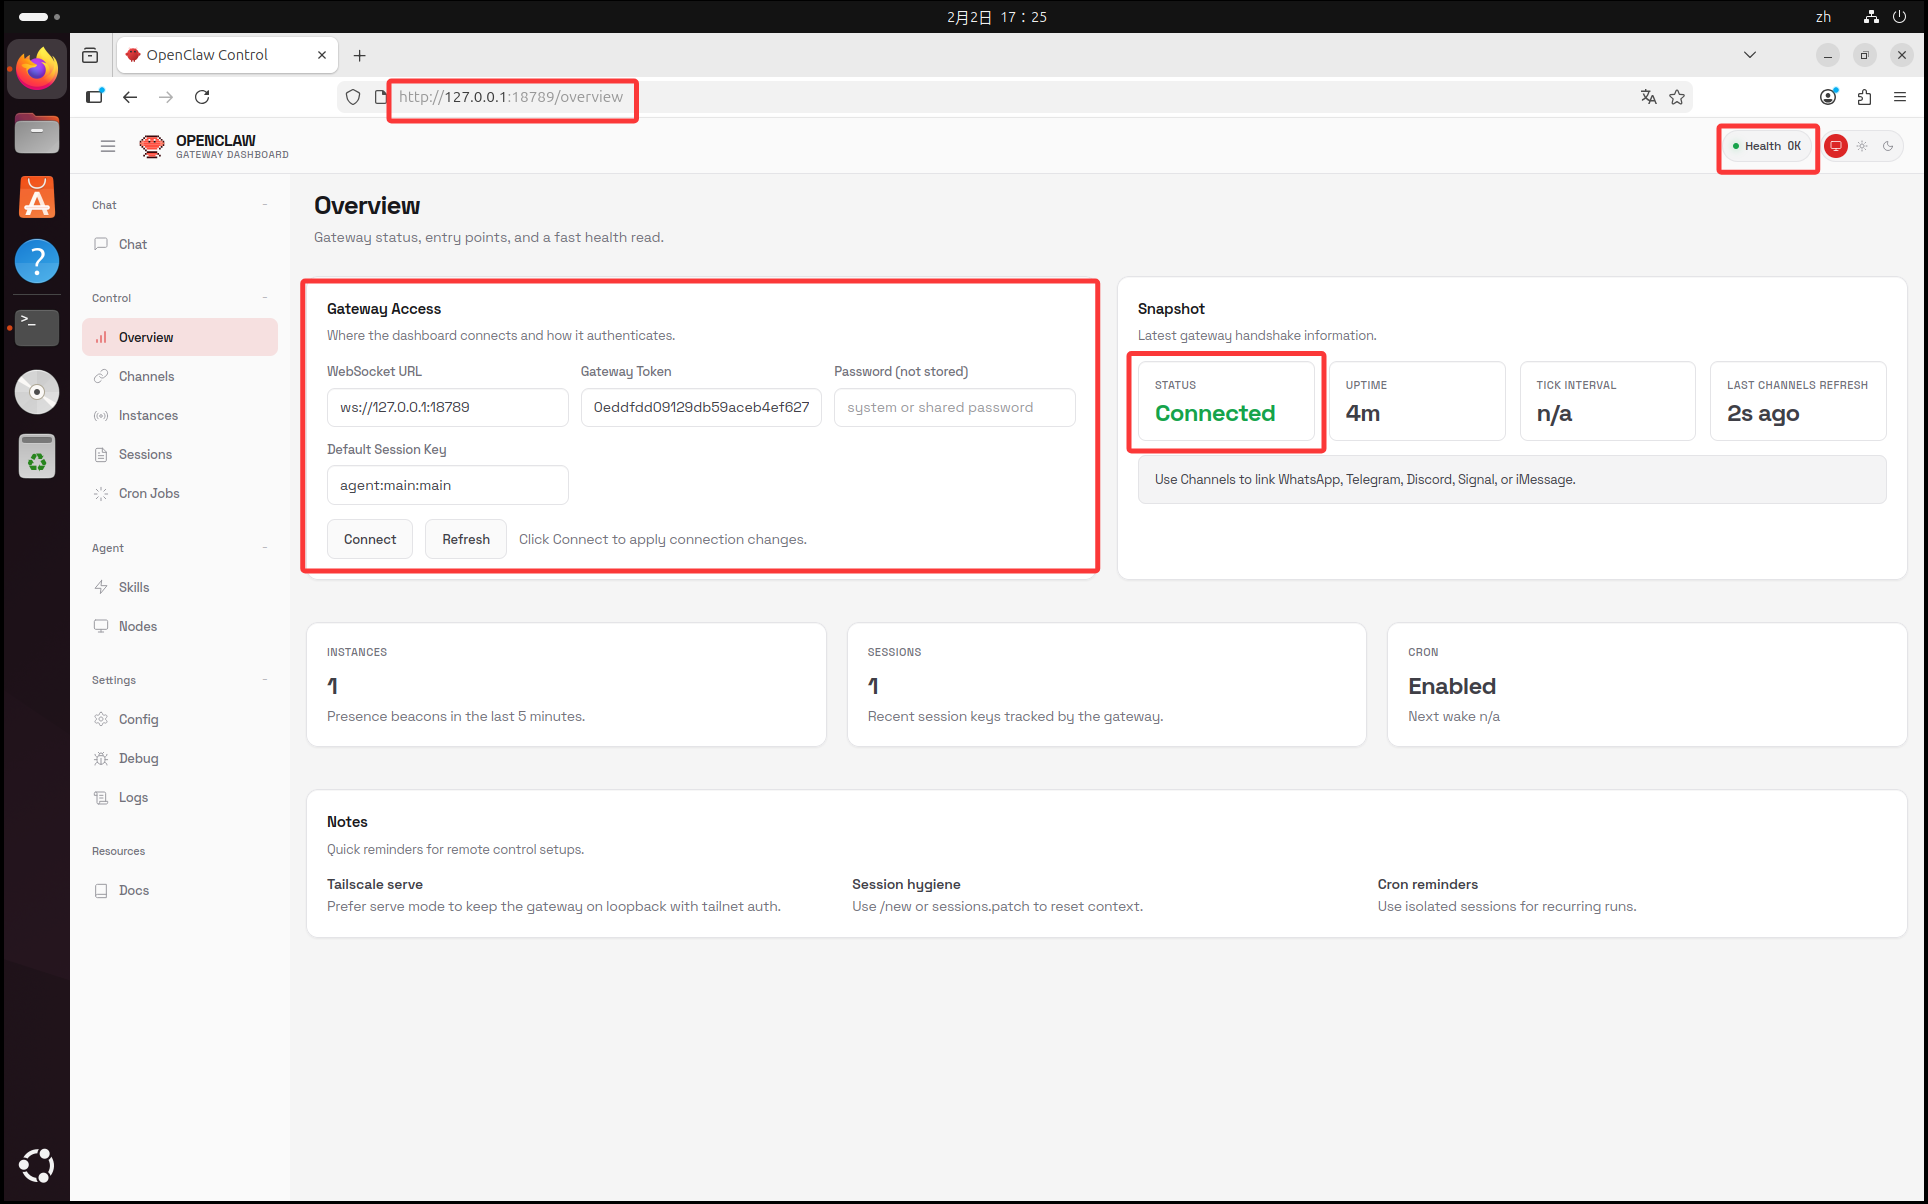Open the Sessions menu item
Screen dimensions: 1928x1204
pos(145,454)
